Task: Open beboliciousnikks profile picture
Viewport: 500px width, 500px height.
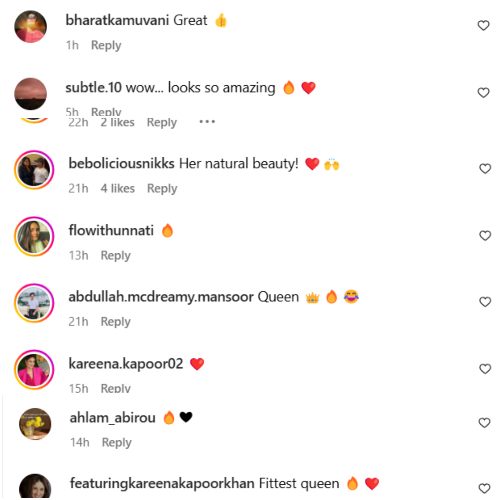Action: 34,170
